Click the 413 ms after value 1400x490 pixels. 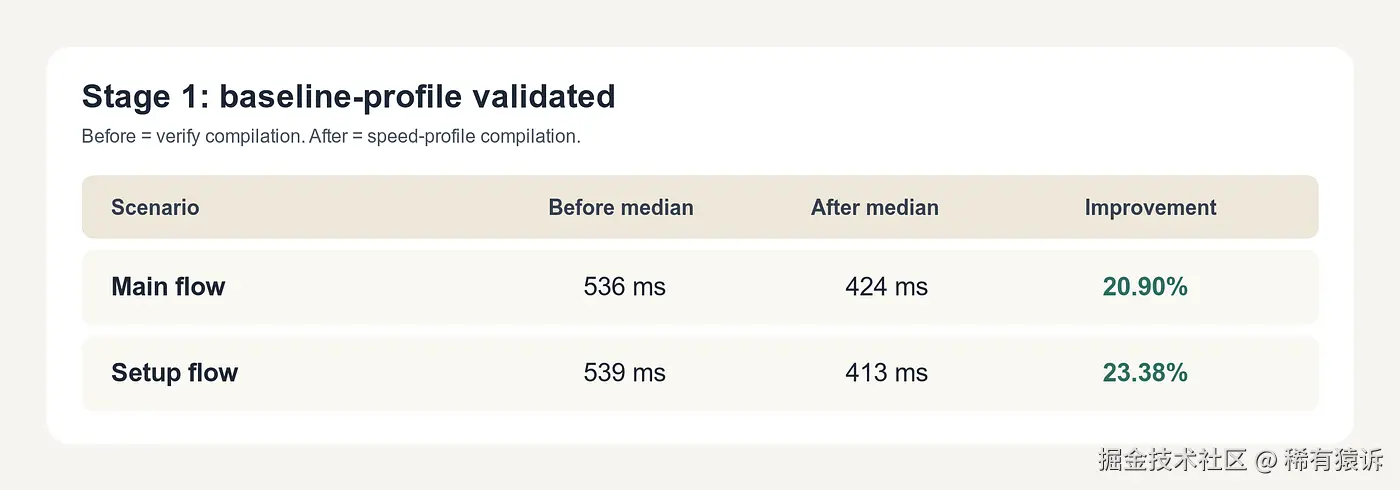tap(886, 373)
